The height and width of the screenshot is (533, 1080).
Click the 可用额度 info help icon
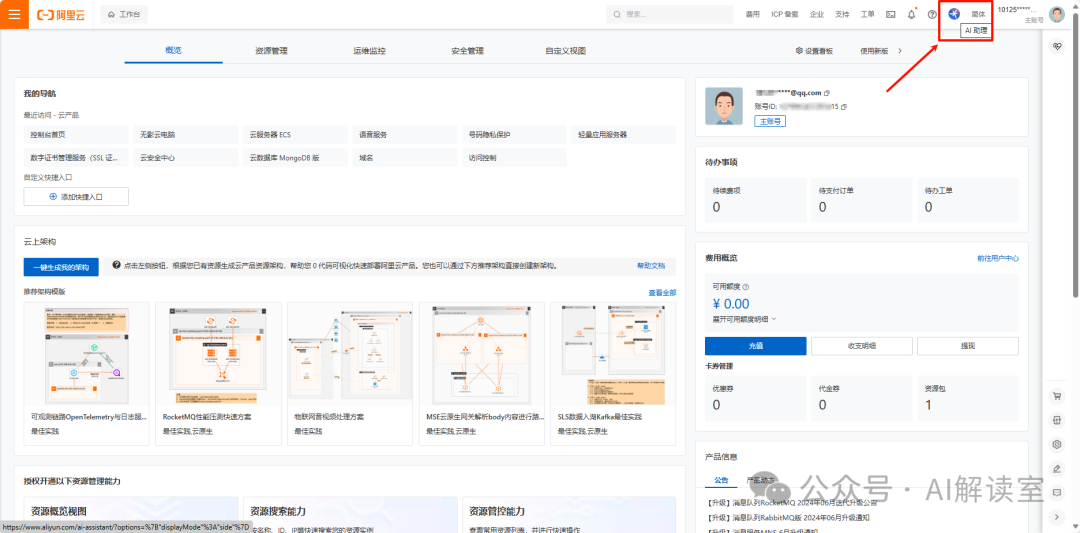click(x=745, y=287)
